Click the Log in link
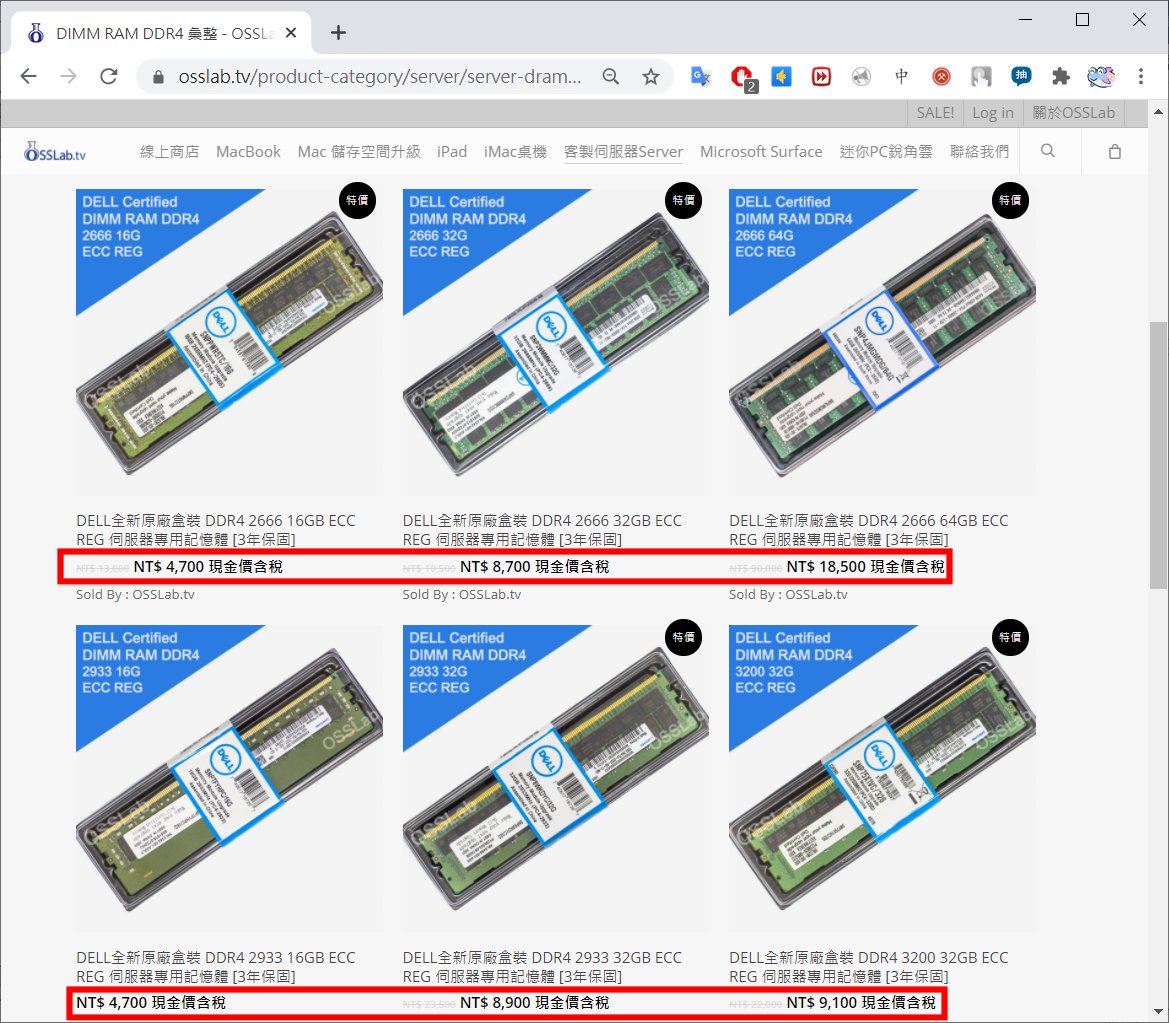Viewport: 1169px width, 1023px height. [x=992, y=113]
